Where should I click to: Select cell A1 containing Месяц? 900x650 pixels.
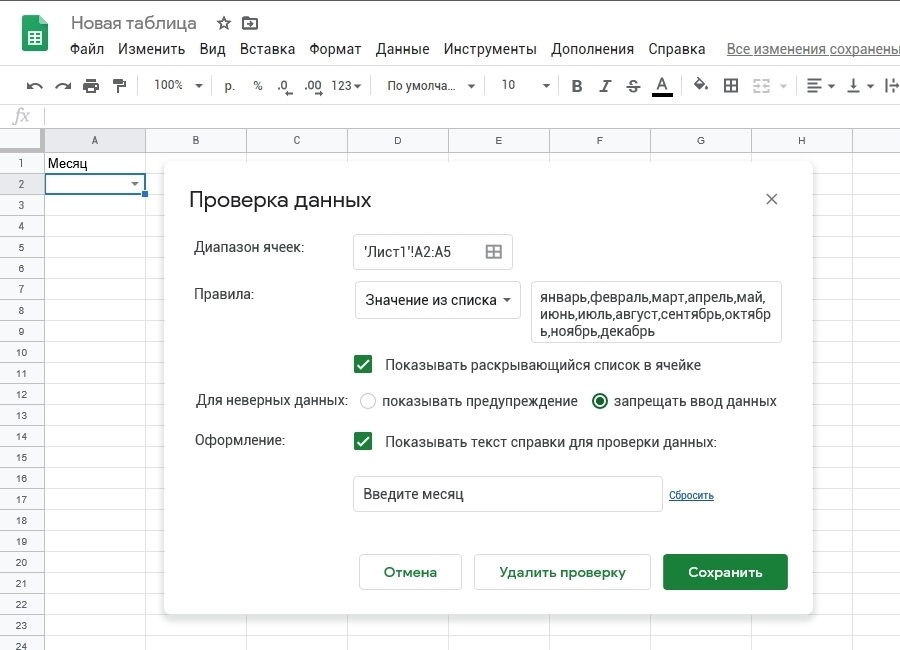[x=95, y=163]
